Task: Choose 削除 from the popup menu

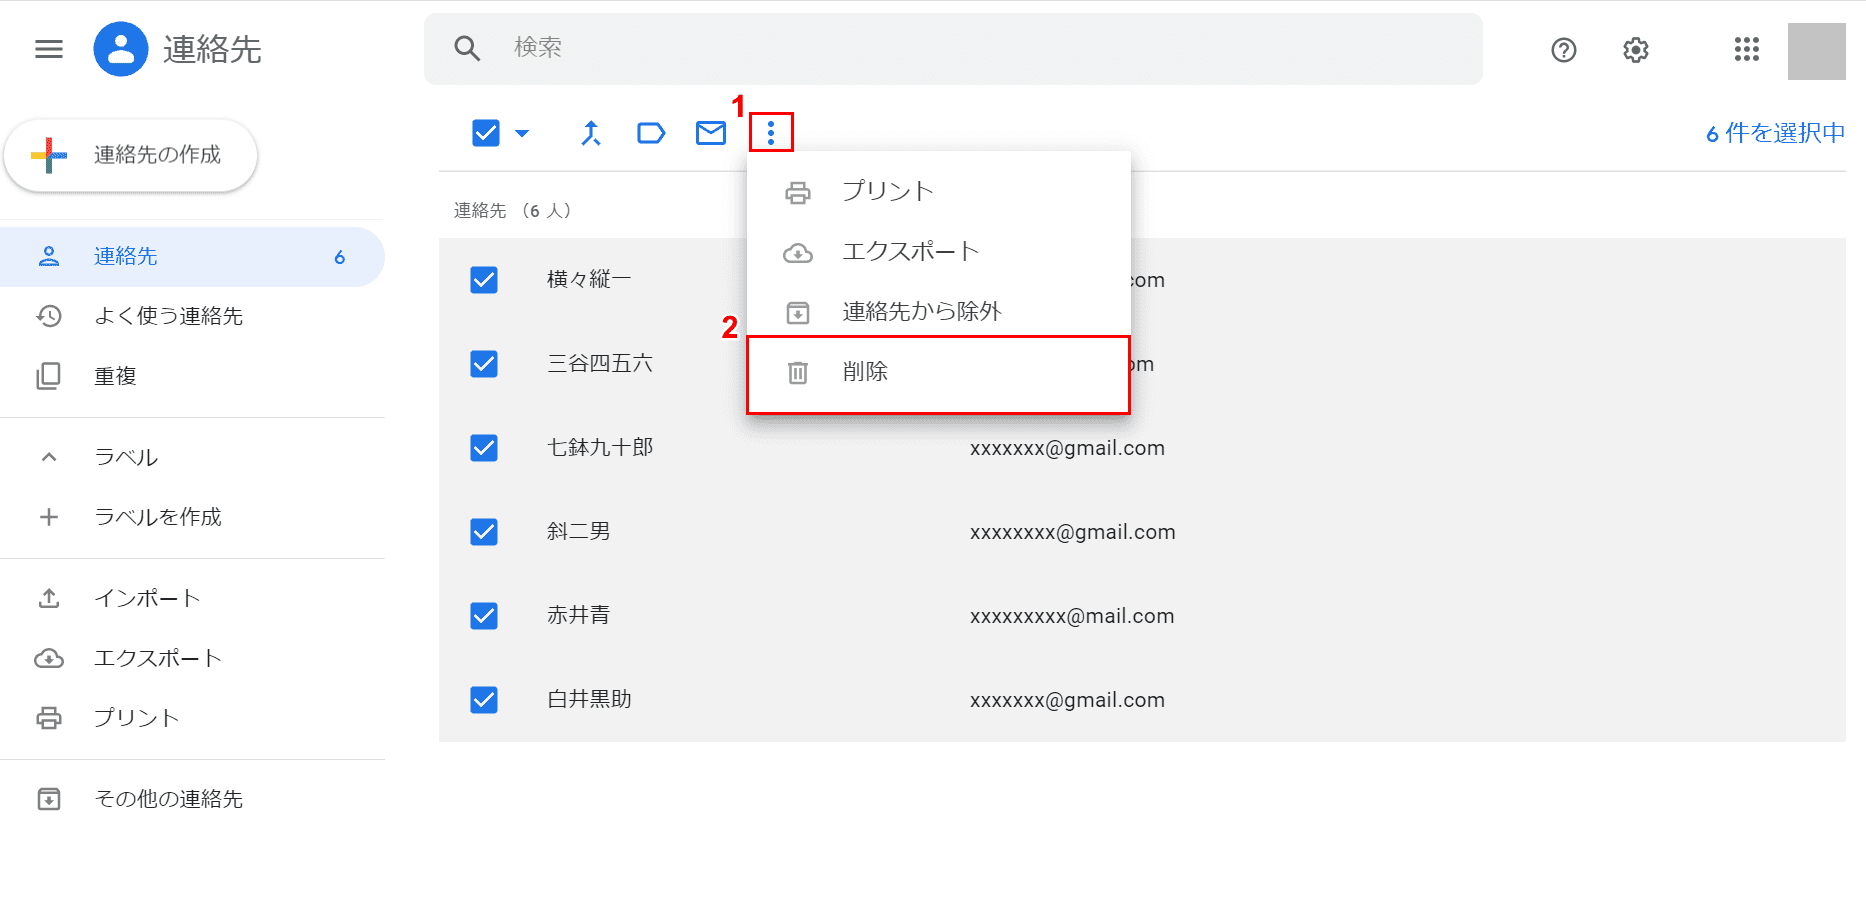Action: pos(939,373)
